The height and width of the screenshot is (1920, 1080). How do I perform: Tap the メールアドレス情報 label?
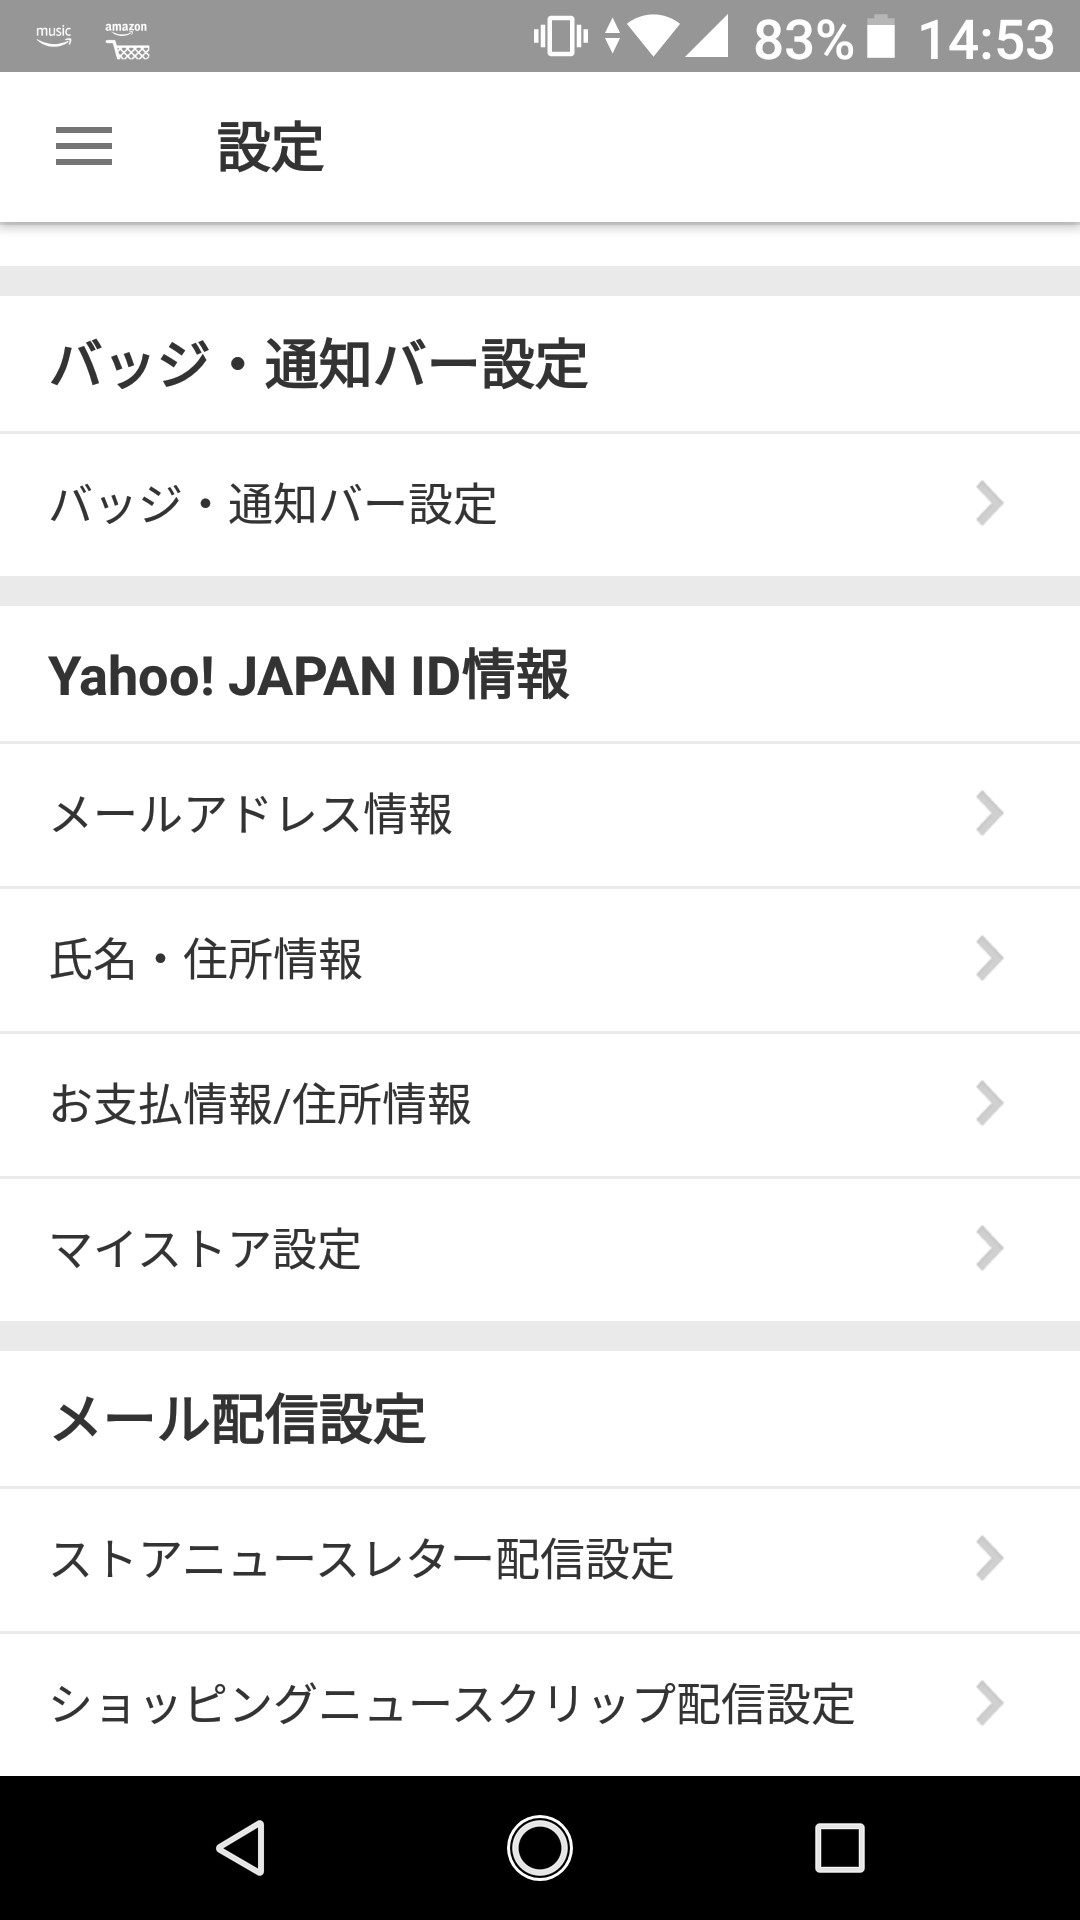pos(252,814)
